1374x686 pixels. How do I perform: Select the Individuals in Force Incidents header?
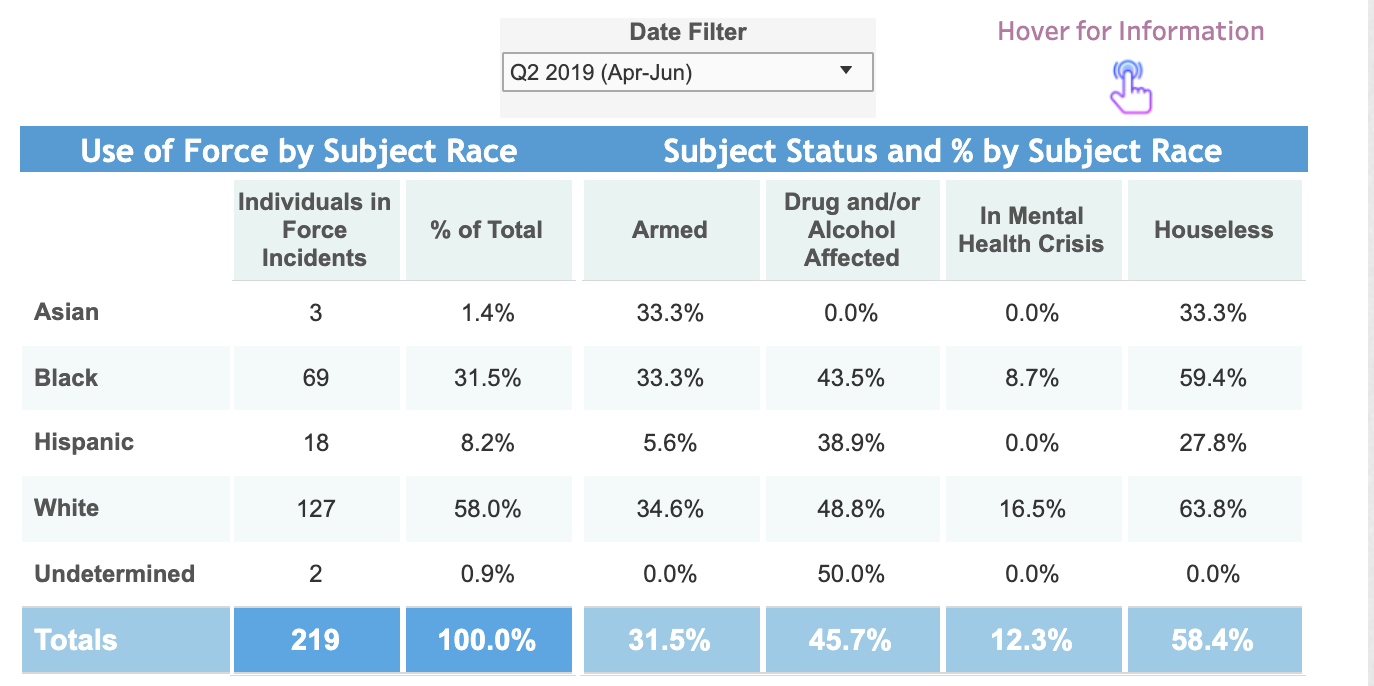(315, 230)
